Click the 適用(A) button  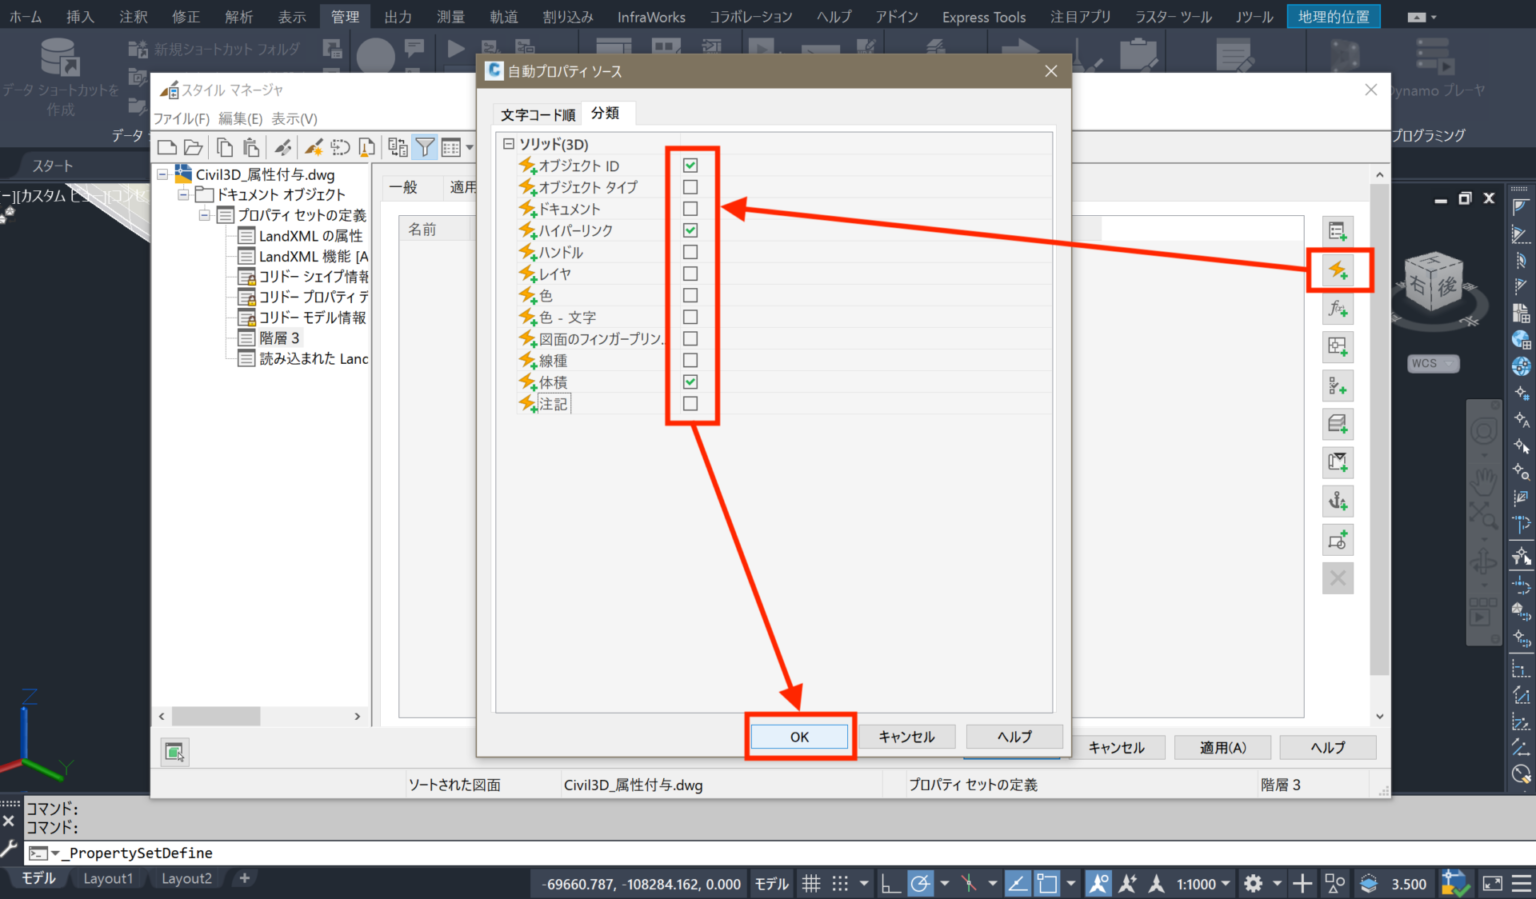pos(1222,747)
